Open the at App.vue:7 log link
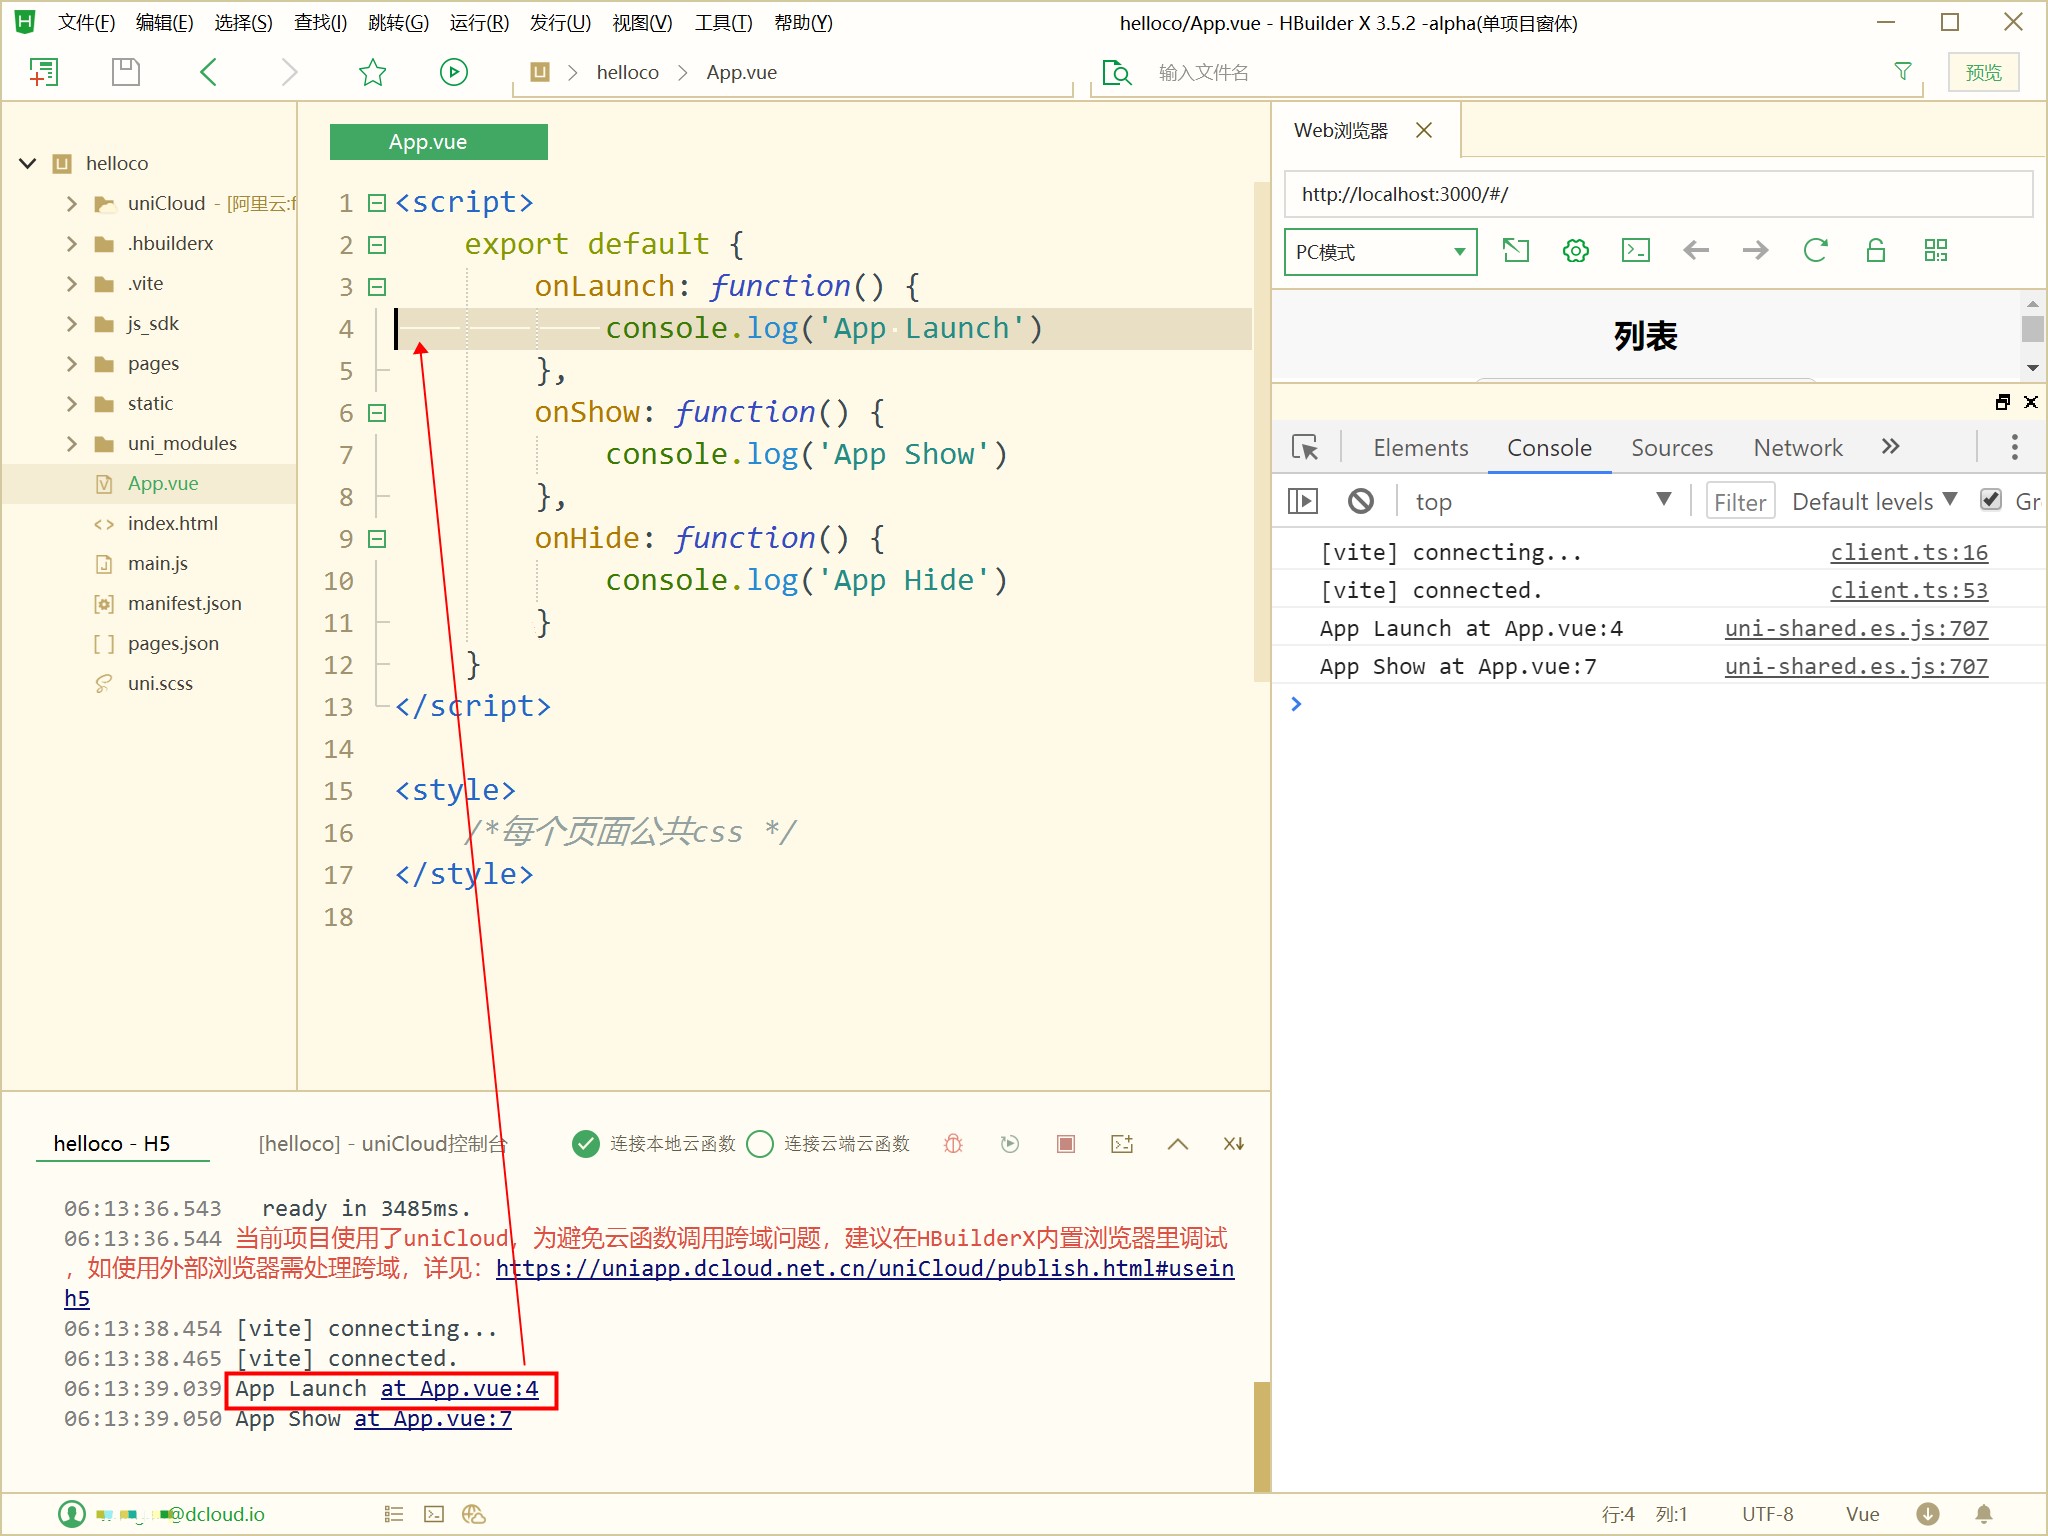The image size is (2048, 1536). pyautogui.click(x=433, y=1419)
